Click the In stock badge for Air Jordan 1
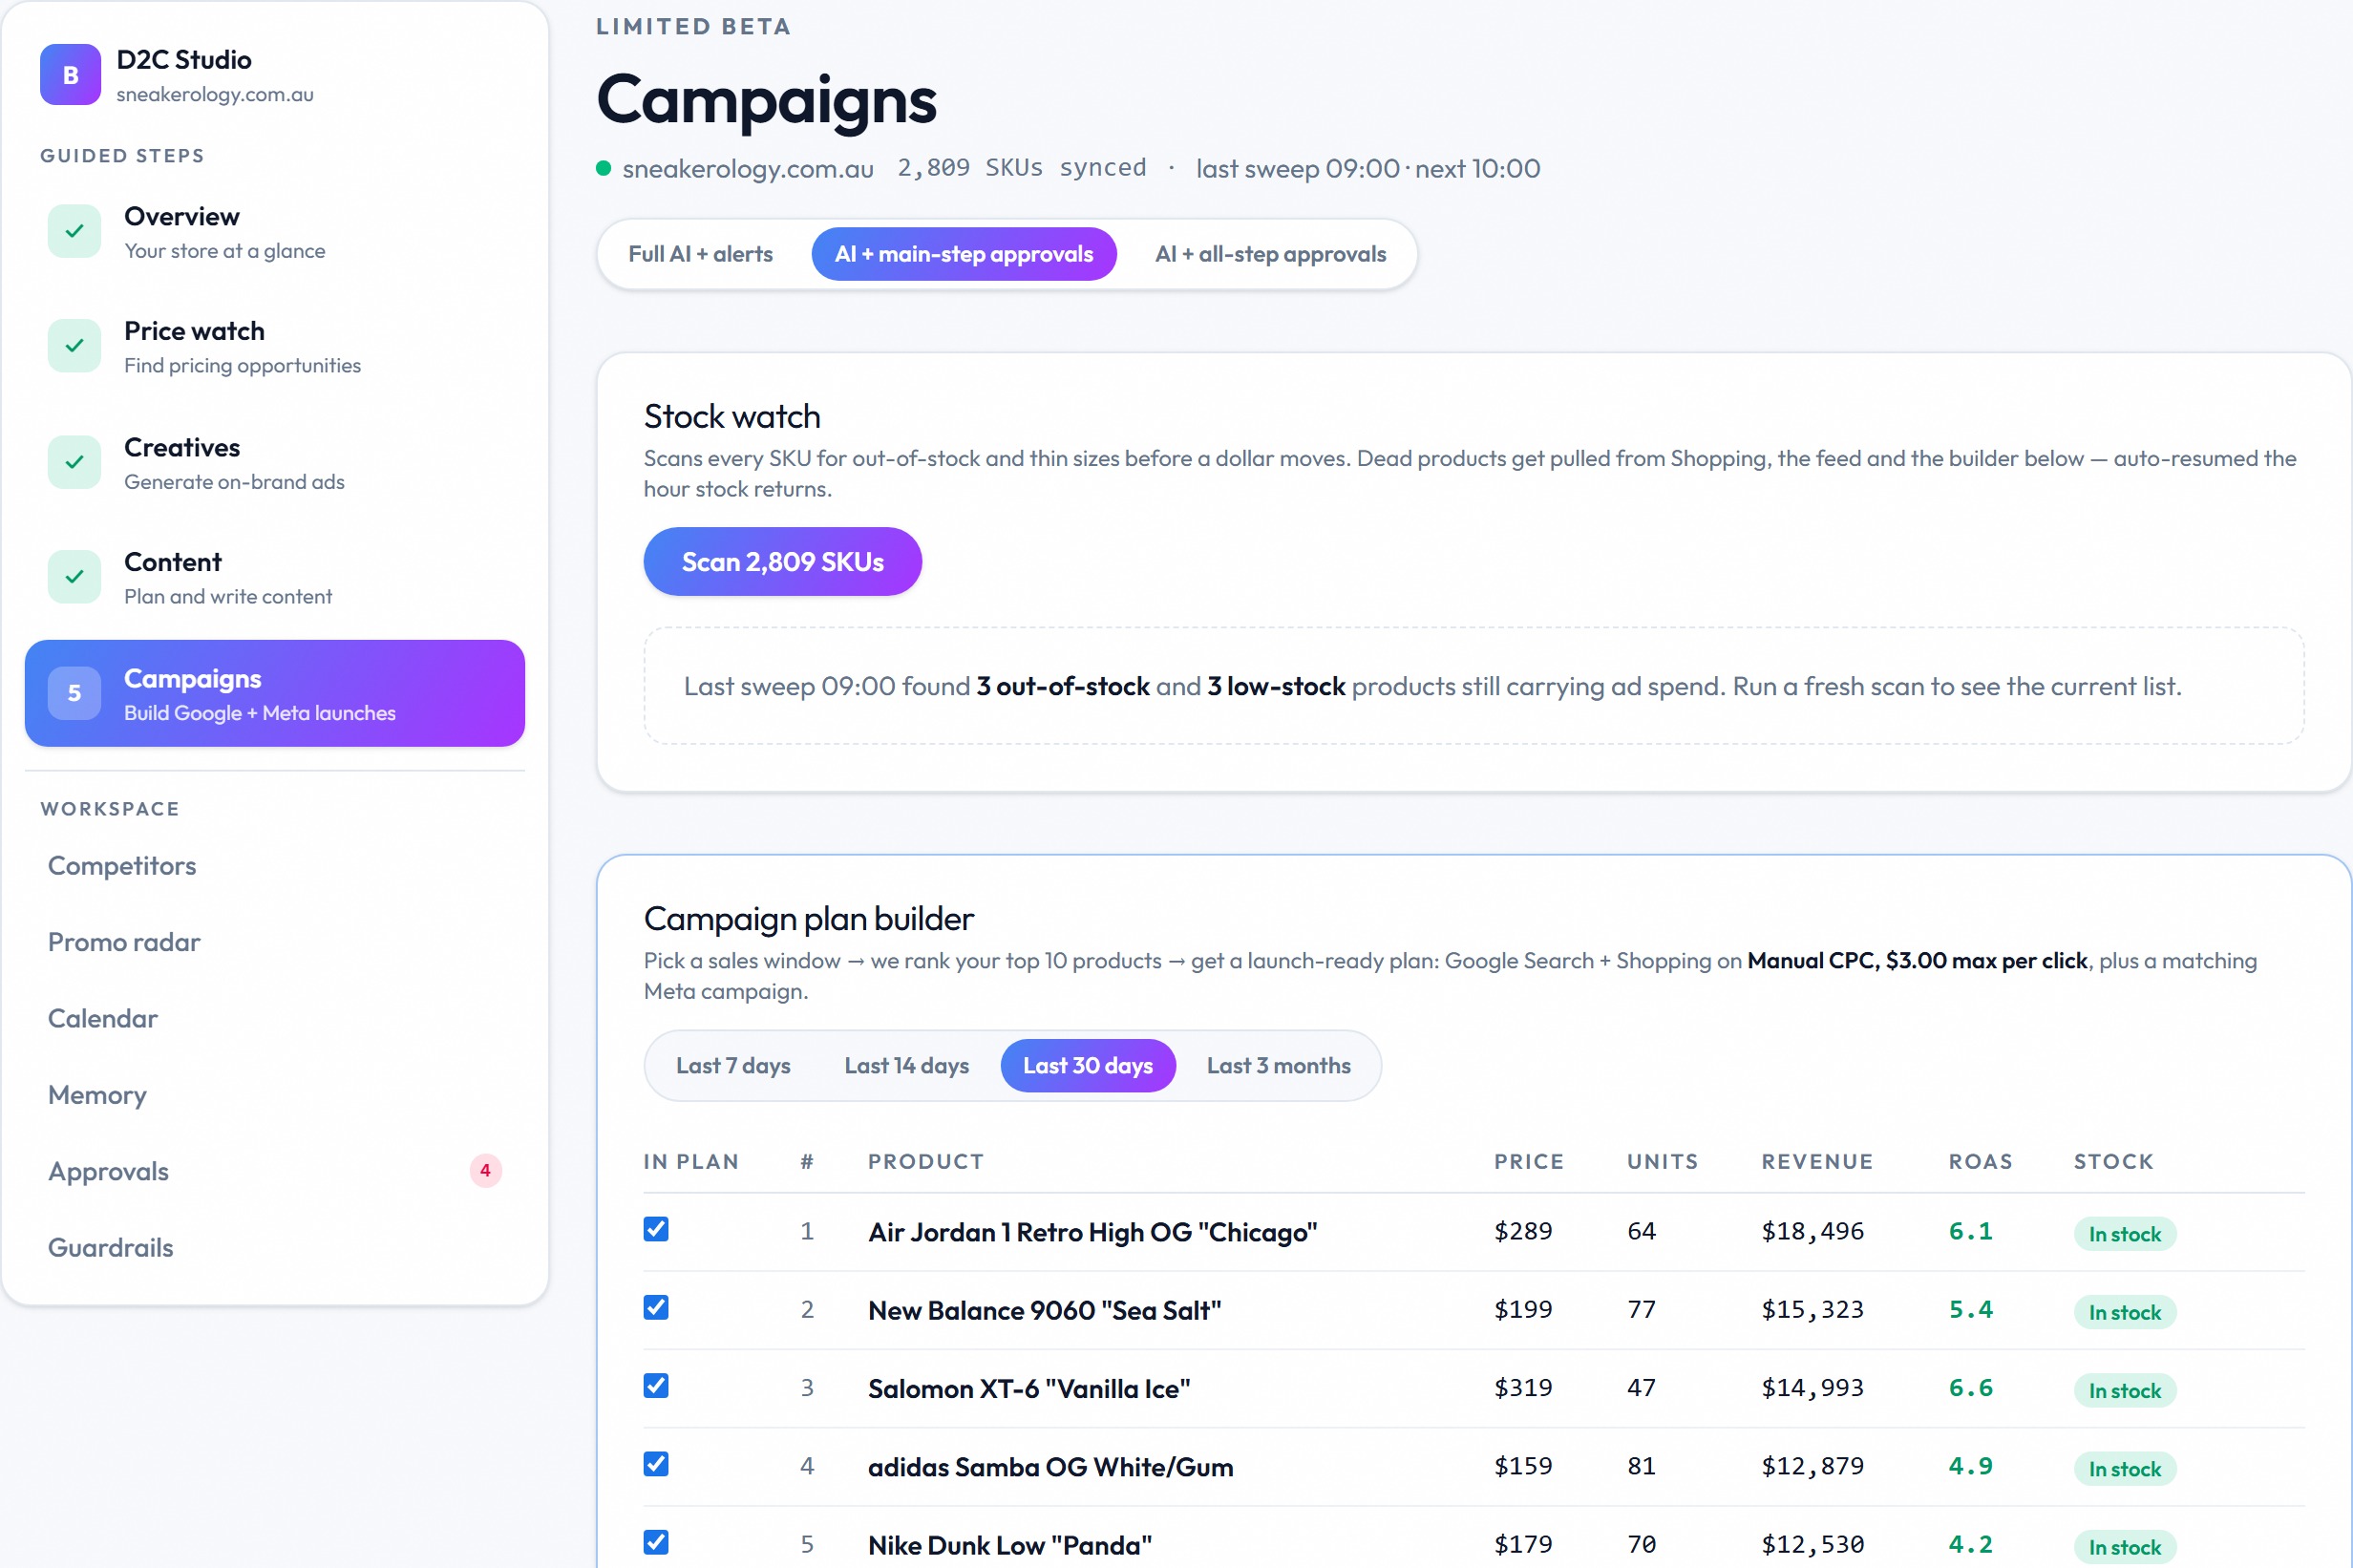2353x1568 pixels. tap(2125, 1234)
